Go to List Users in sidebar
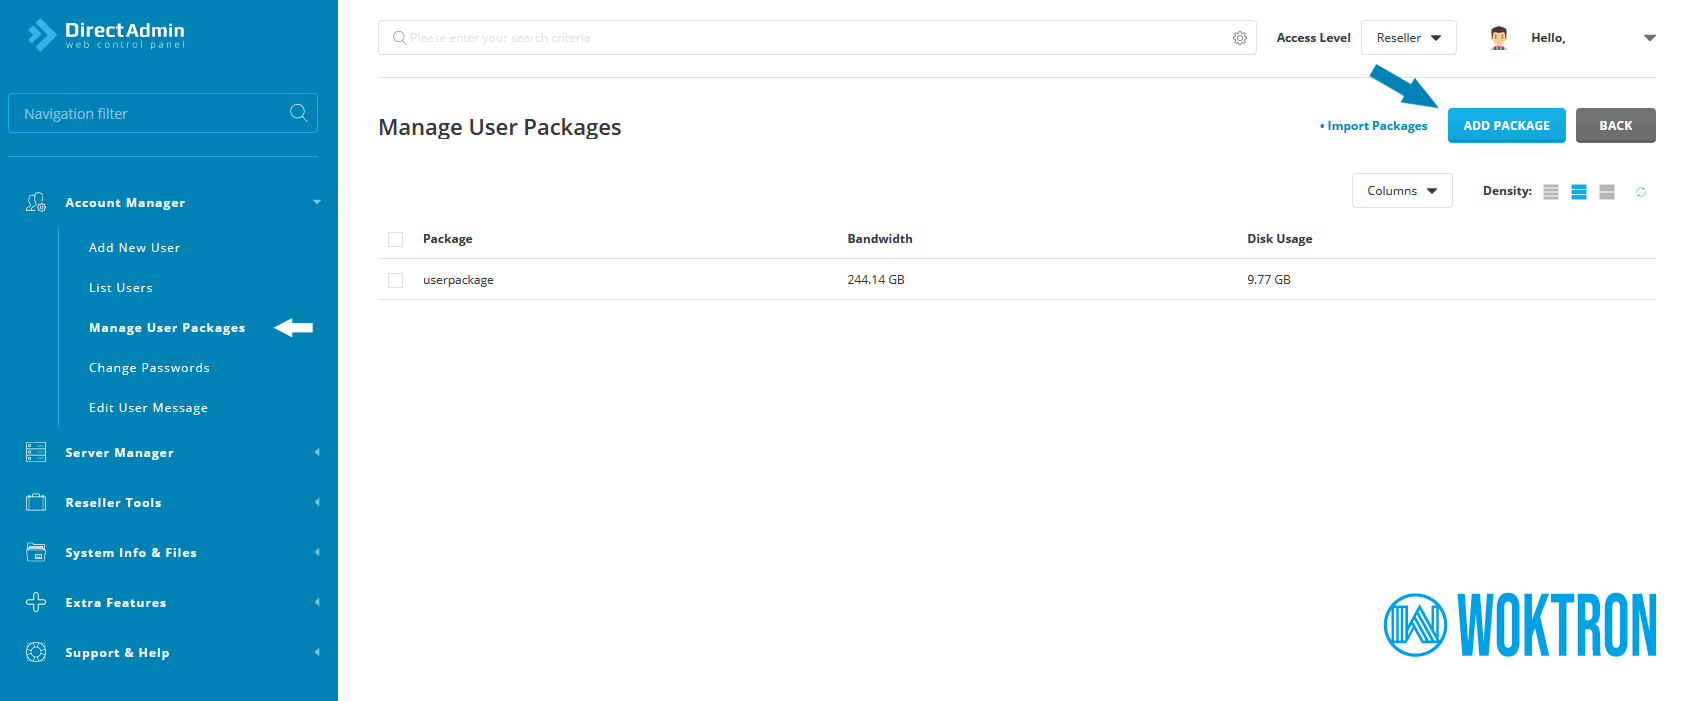 [120, 288]
